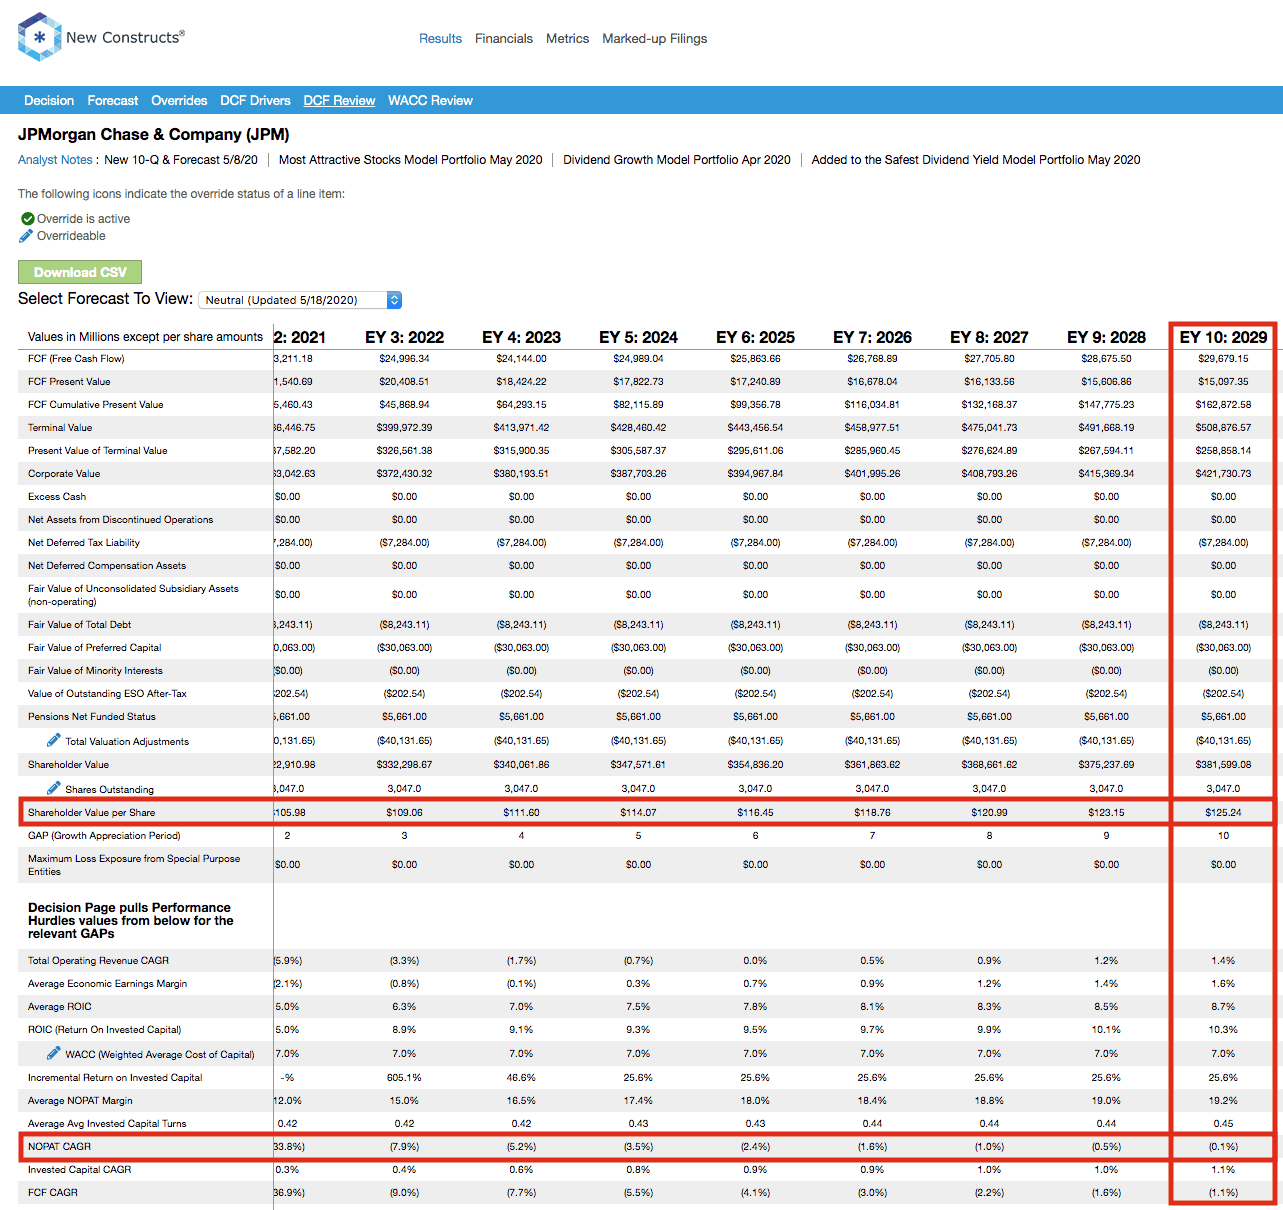This screenshot has height=1210, width=1283.
Task: Click the EY 9: 2028 column header
Action: (x=1106, y=338)
